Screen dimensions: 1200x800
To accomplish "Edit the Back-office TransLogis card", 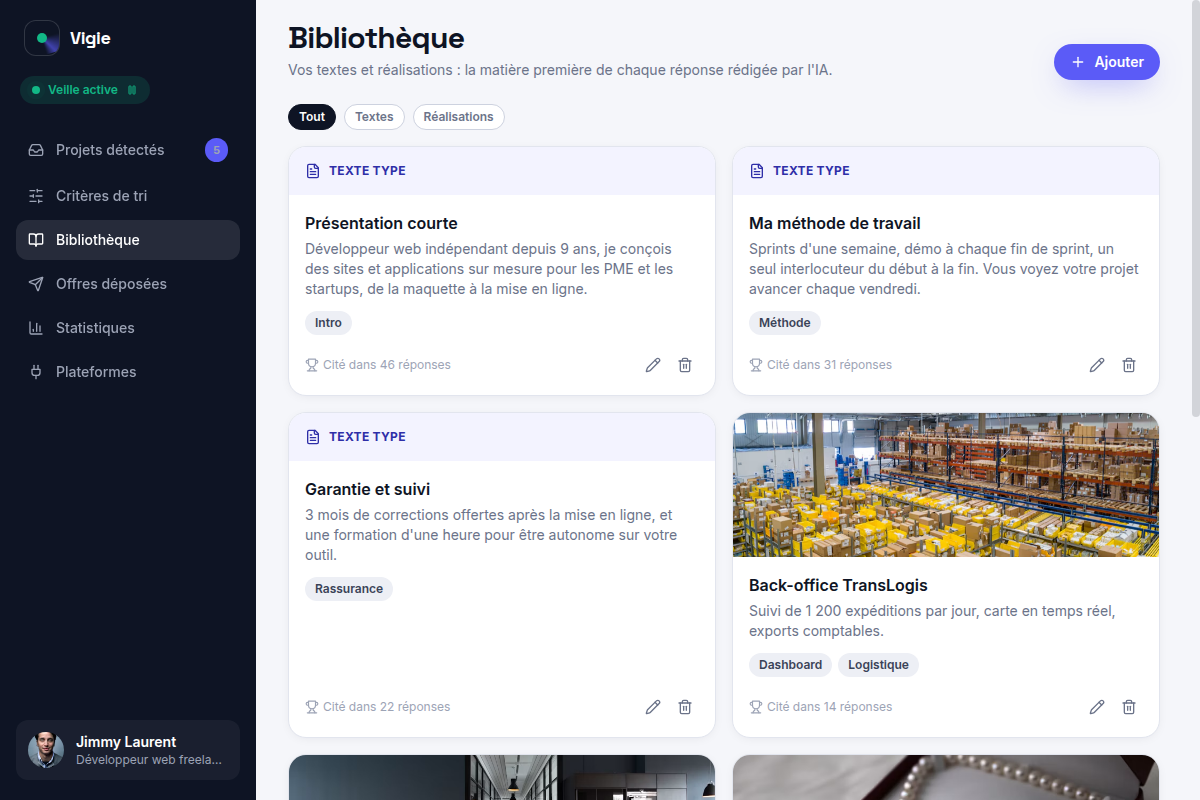I will click(1097, 707).
